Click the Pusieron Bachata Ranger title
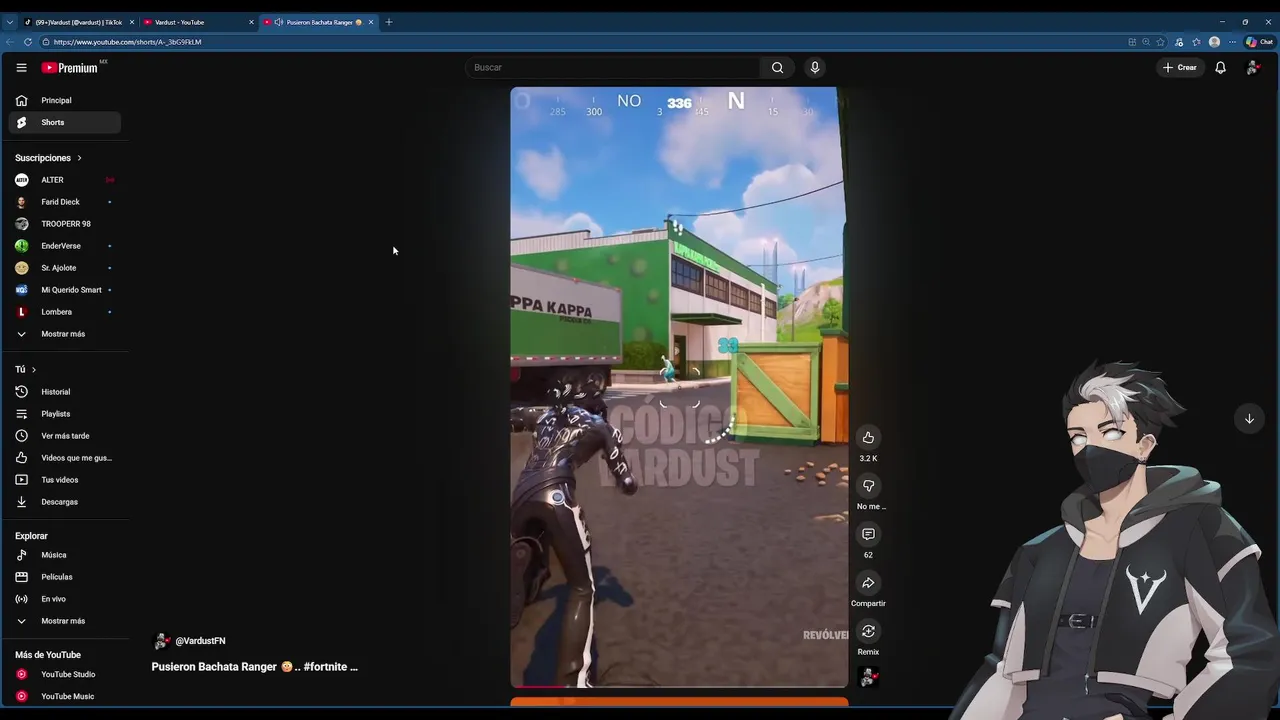1280x720 pixels. point(255,667)
